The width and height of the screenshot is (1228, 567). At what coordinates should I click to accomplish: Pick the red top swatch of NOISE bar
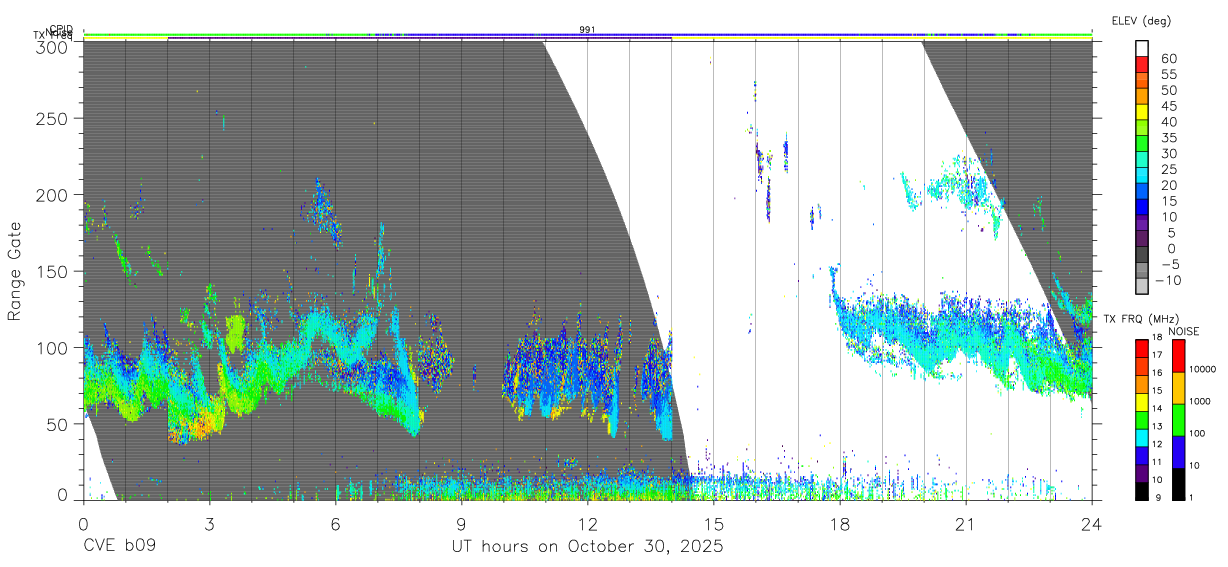click(x=1178, y=356)
